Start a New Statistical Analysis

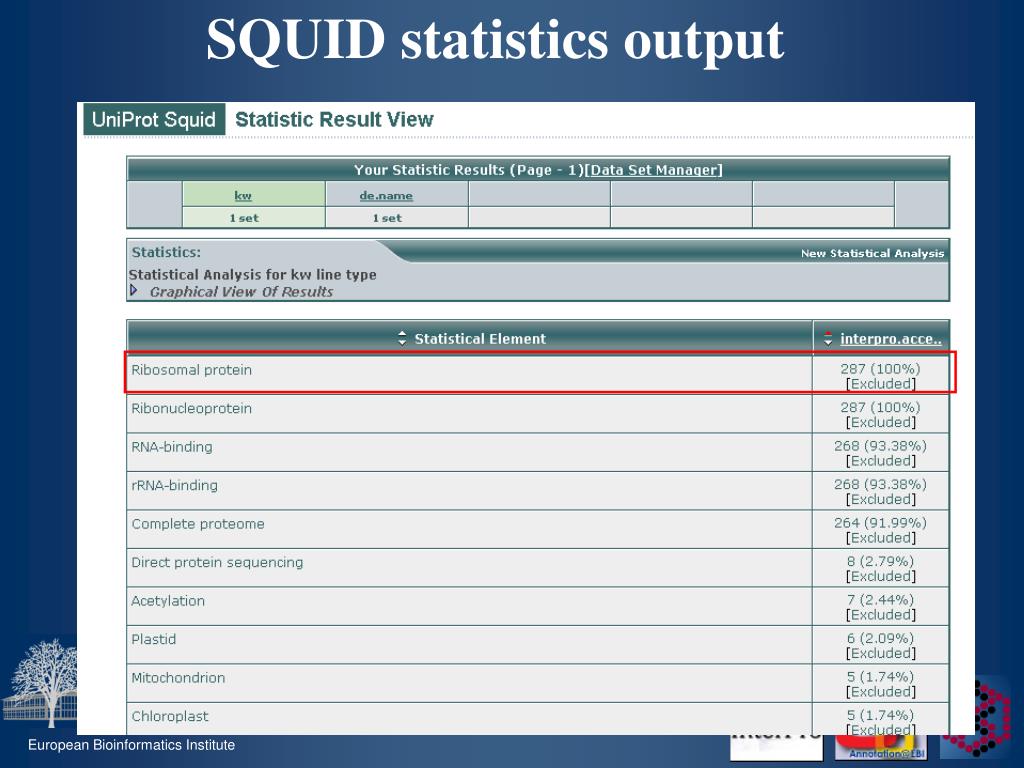[872, 253]
